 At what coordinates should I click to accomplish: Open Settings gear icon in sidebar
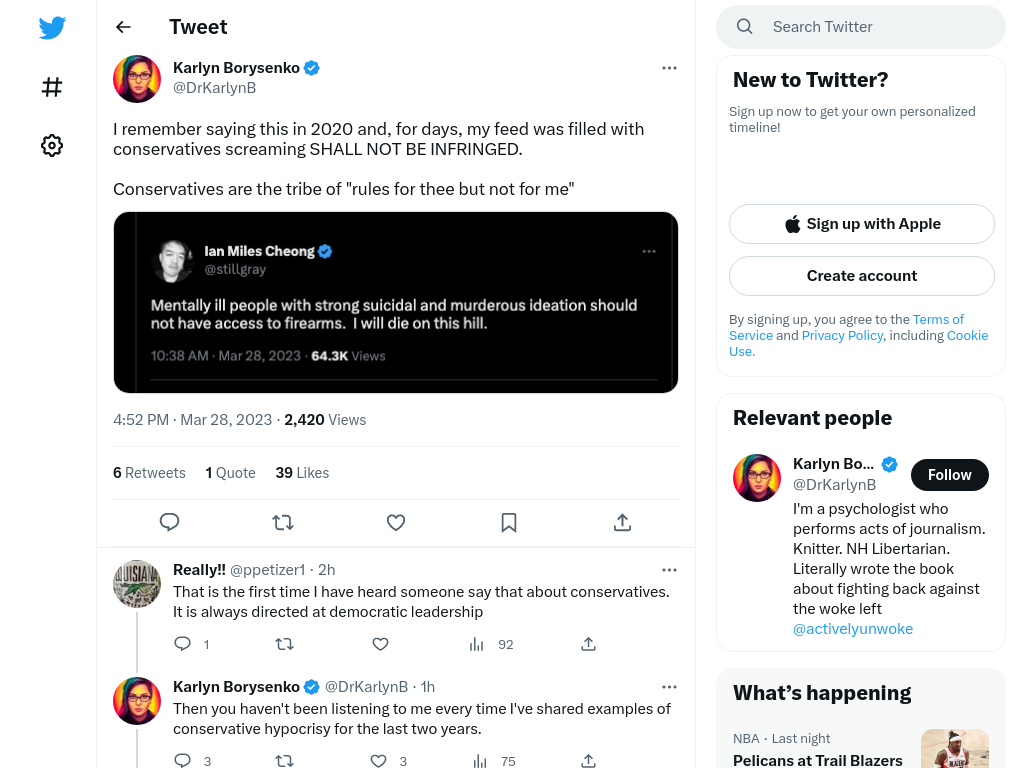[x=52, y=146]
